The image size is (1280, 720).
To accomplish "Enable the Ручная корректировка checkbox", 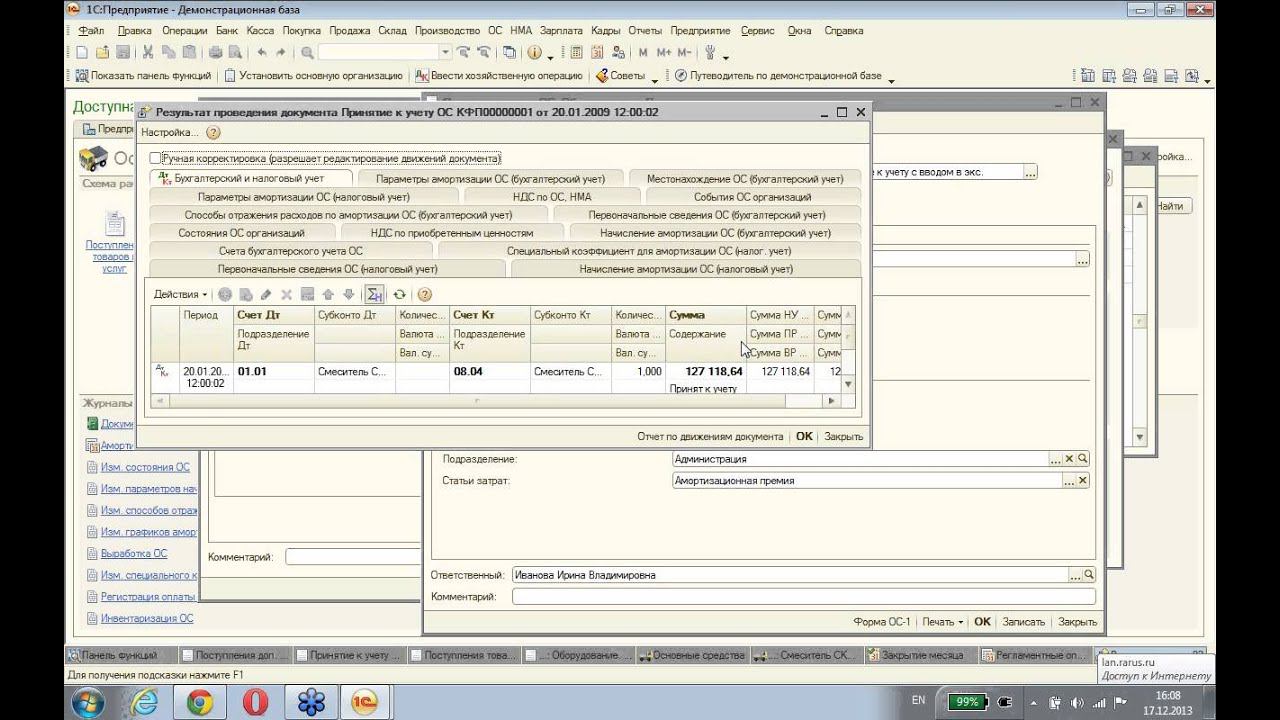I will click(x=155, y=158).
